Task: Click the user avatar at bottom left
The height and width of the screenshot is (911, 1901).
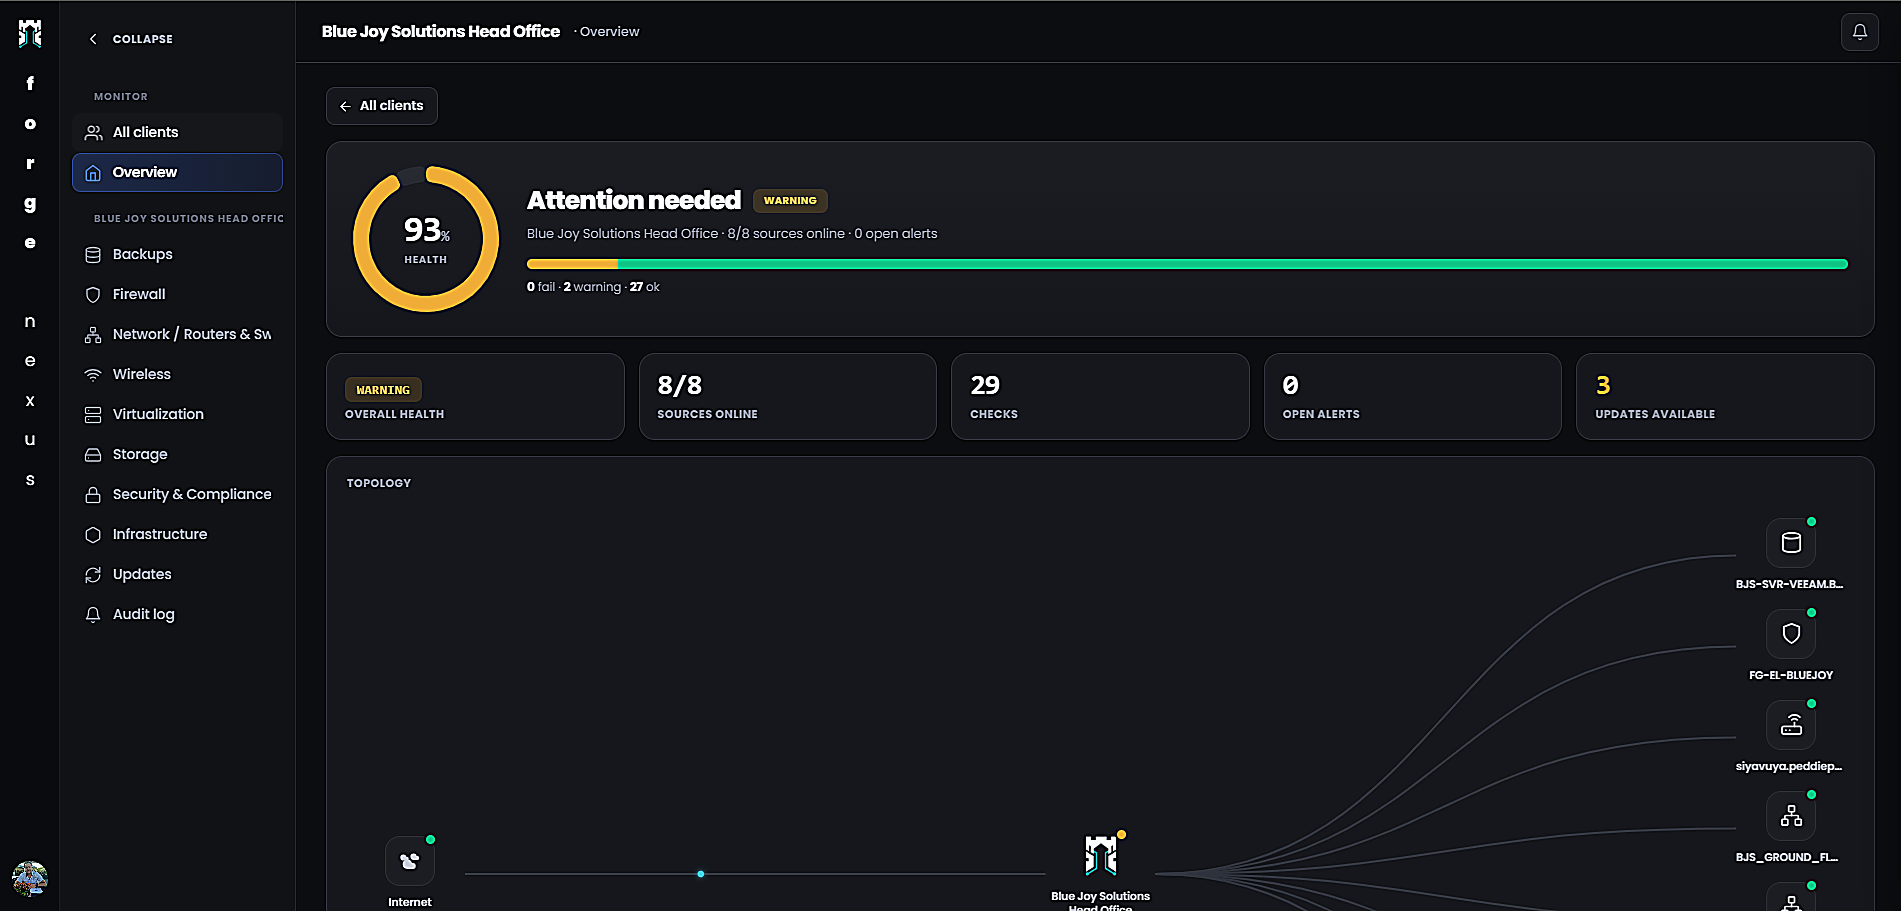Action: coord(30,879)
